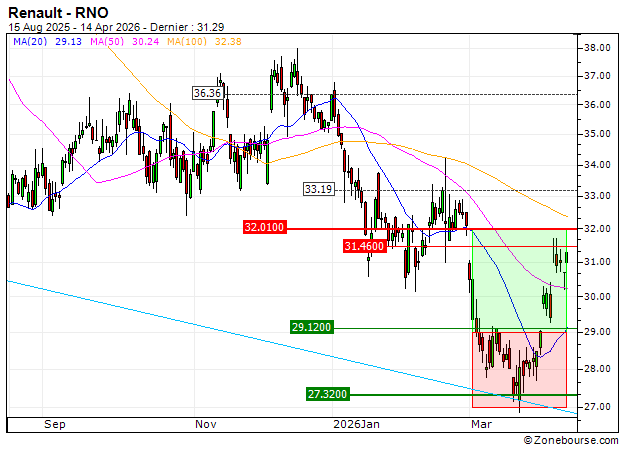Click the date range and Dernier subtitle

[116, 27]
